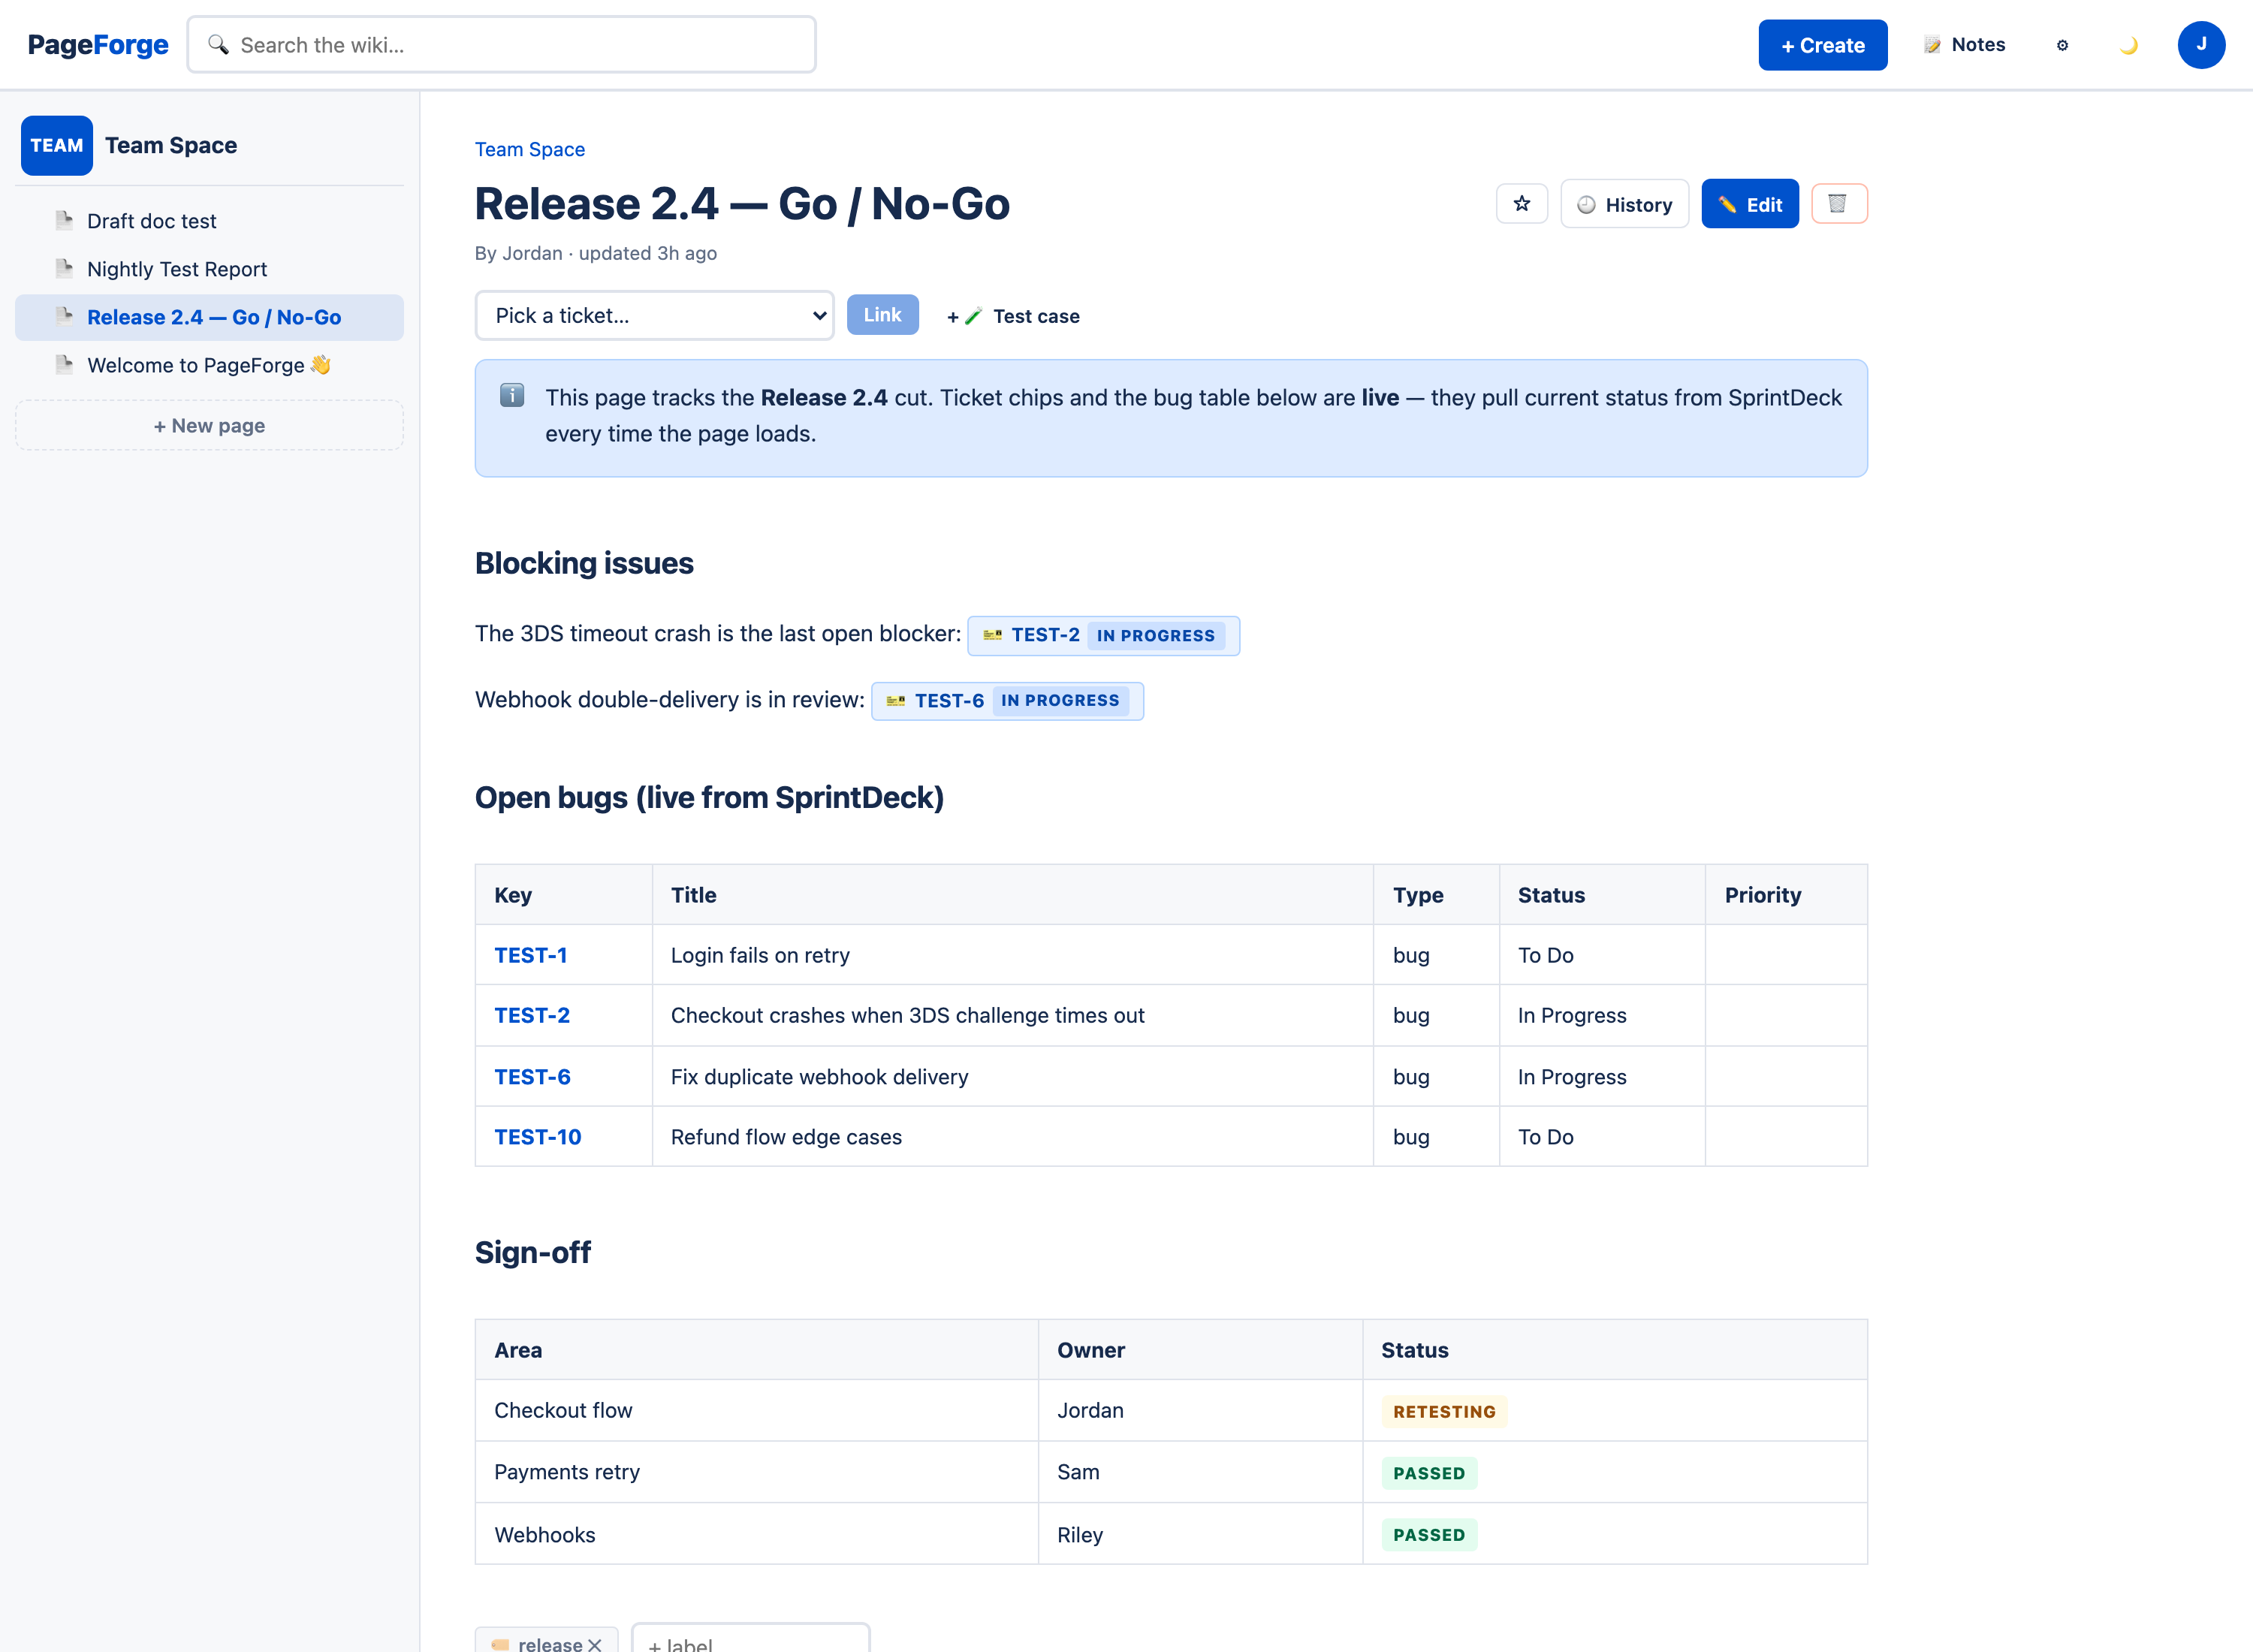
Task: Click the Login fails on retry cell
Action: 1012,955
